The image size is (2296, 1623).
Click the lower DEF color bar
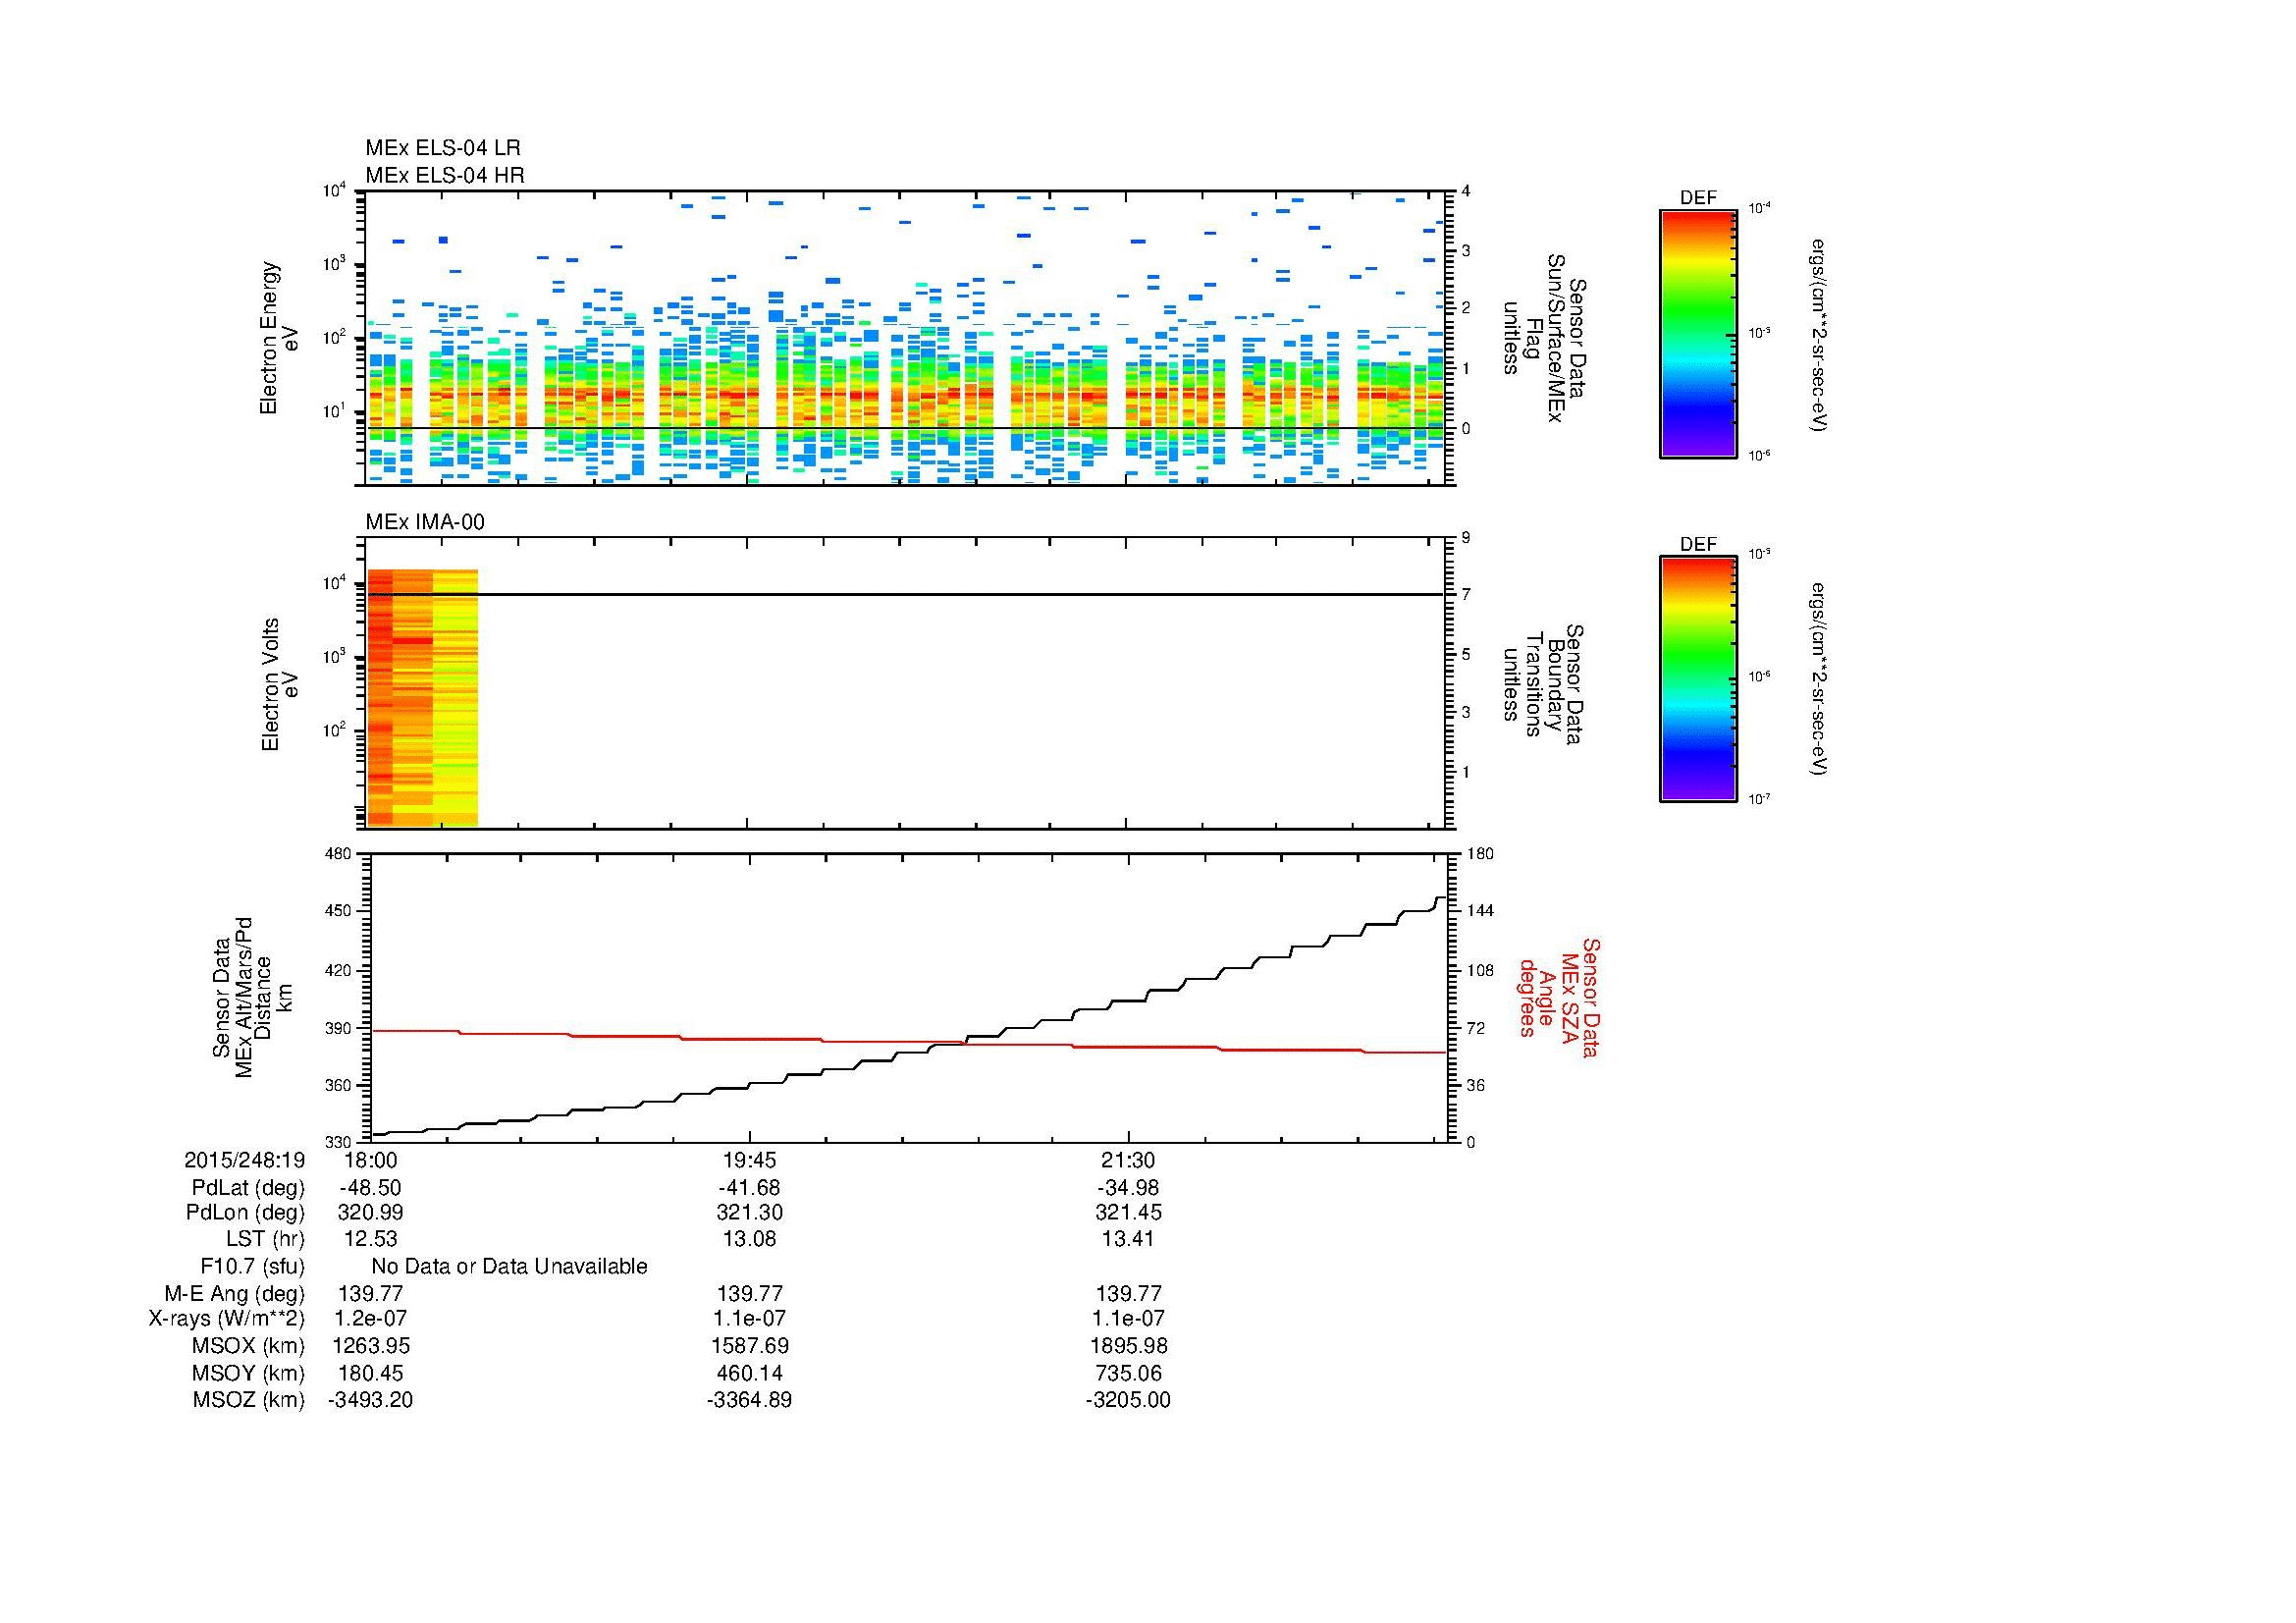[1697, 680]
